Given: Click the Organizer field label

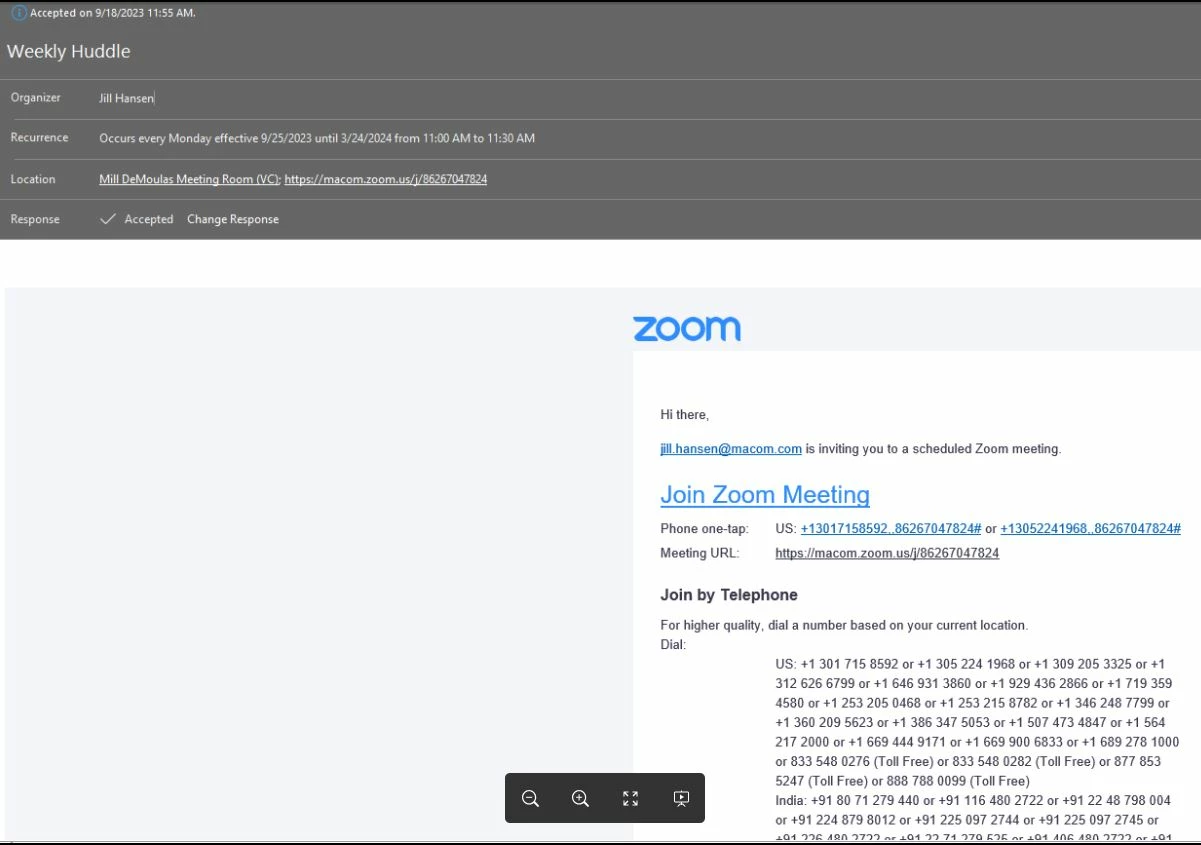Looking at the screenshot, I should [x=36, y=98].
